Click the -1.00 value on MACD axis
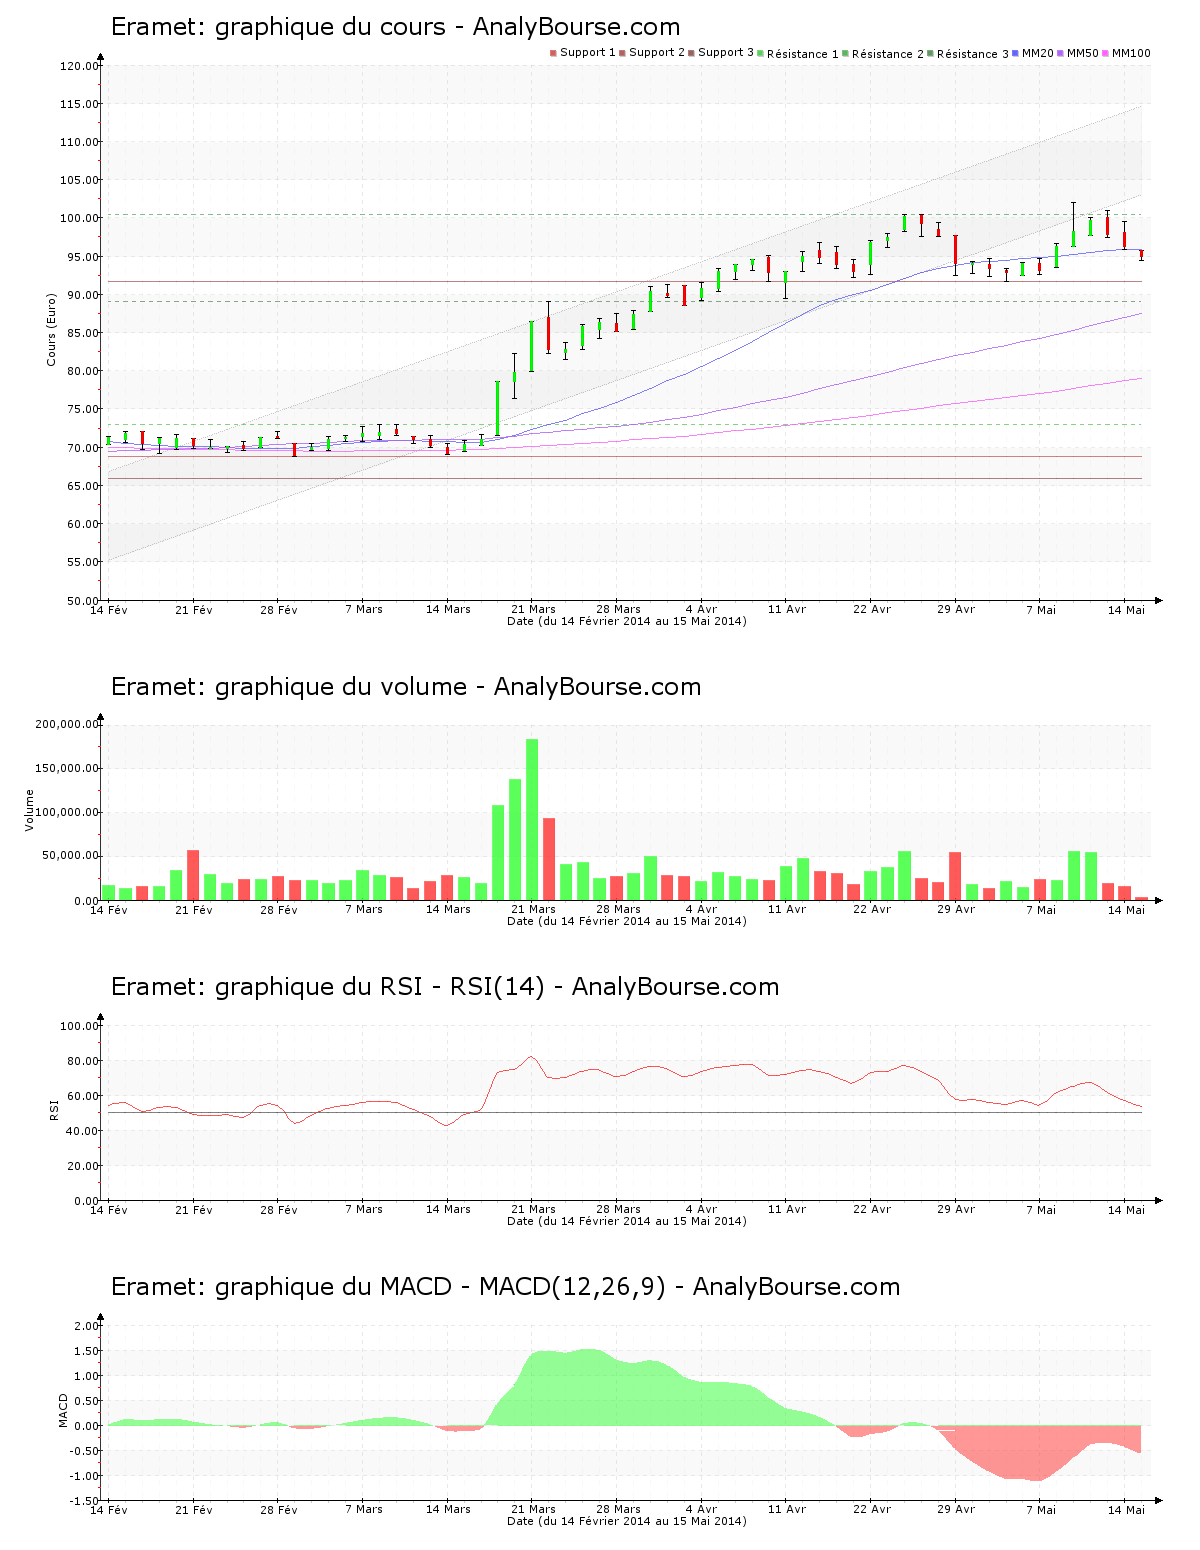The width and height of the screenshot is (1200, 1550). (84, 1476)
